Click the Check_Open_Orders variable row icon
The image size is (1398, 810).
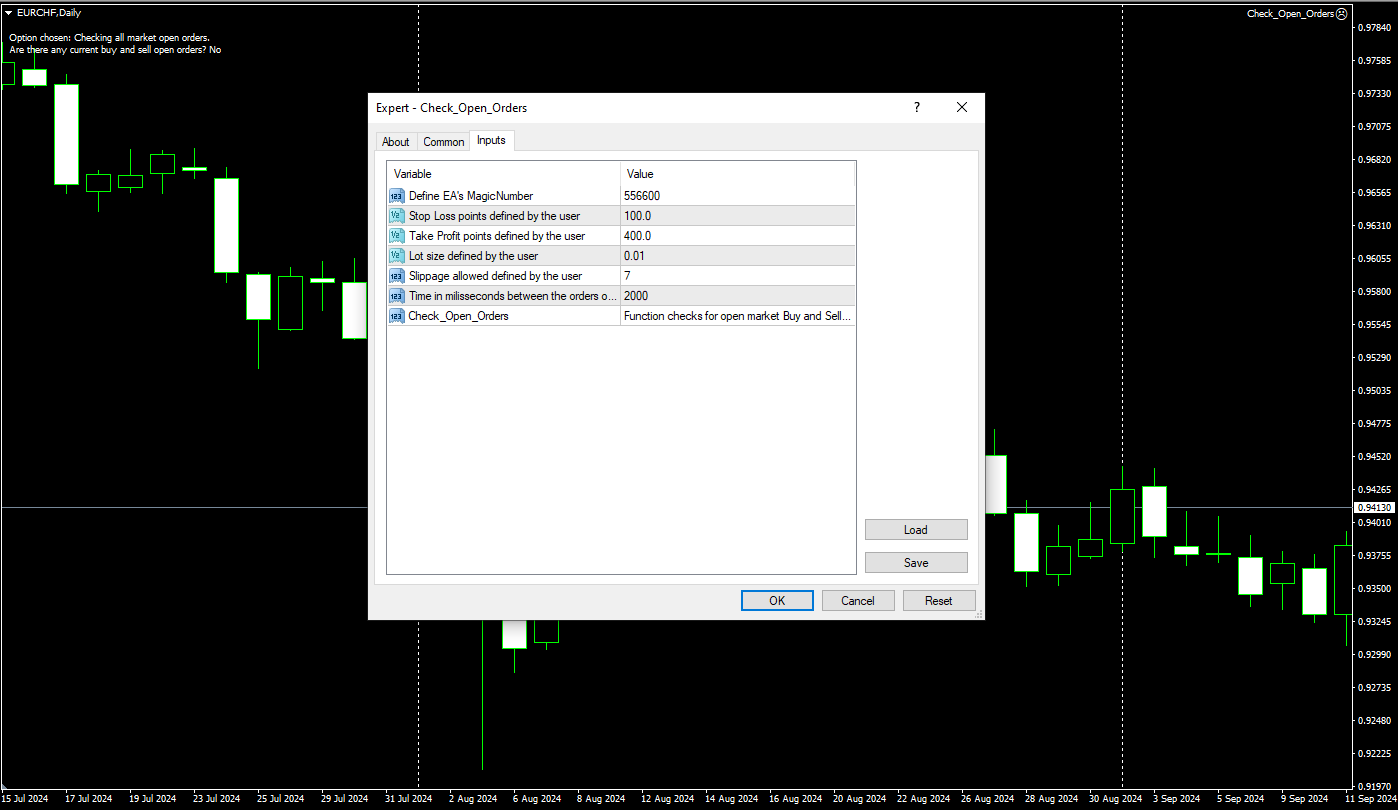[x=397, y=316]
